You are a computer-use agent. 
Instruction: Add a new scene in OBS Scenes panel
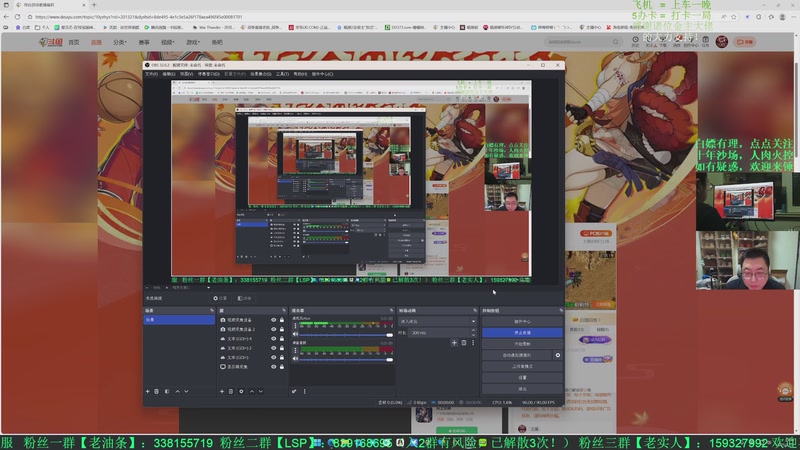coord(148,391)
